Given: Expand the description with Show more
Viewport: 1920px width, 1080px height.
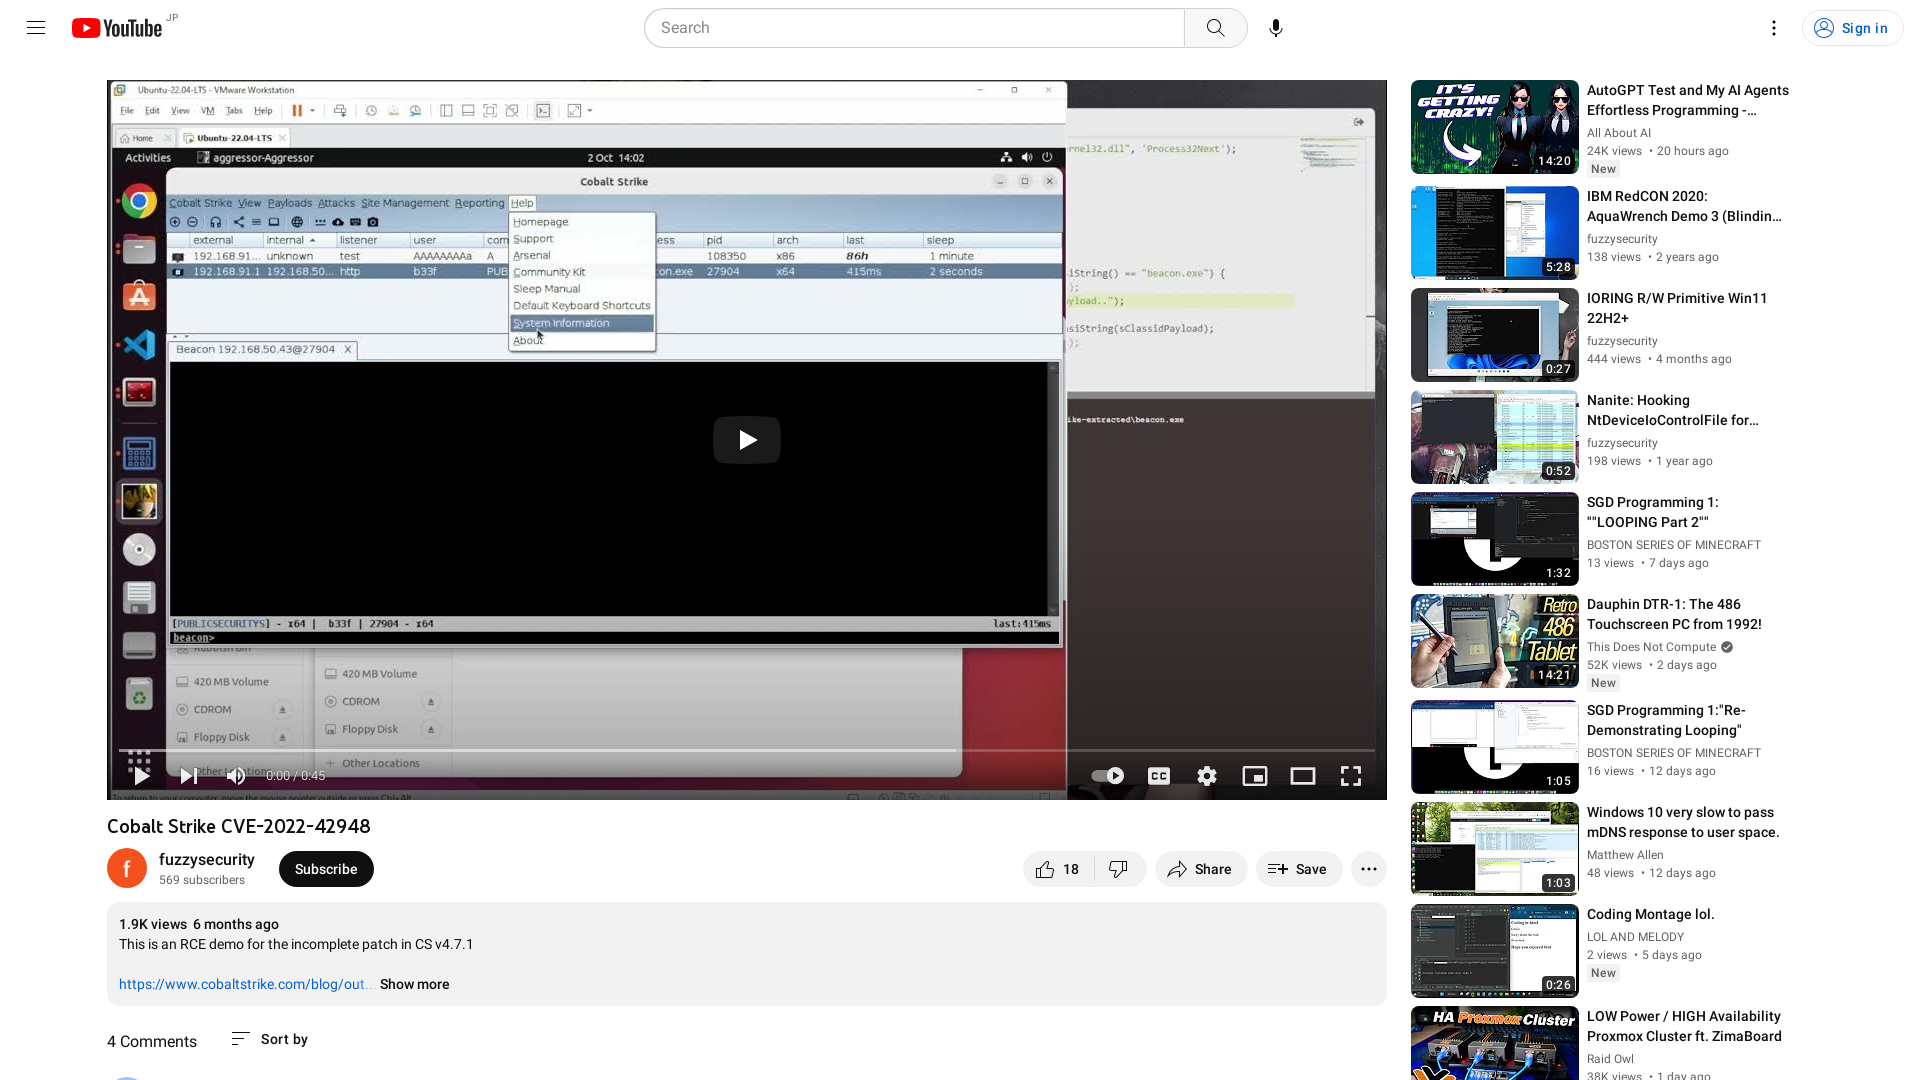Looking at the screenshot, I should tap(414, 984).
